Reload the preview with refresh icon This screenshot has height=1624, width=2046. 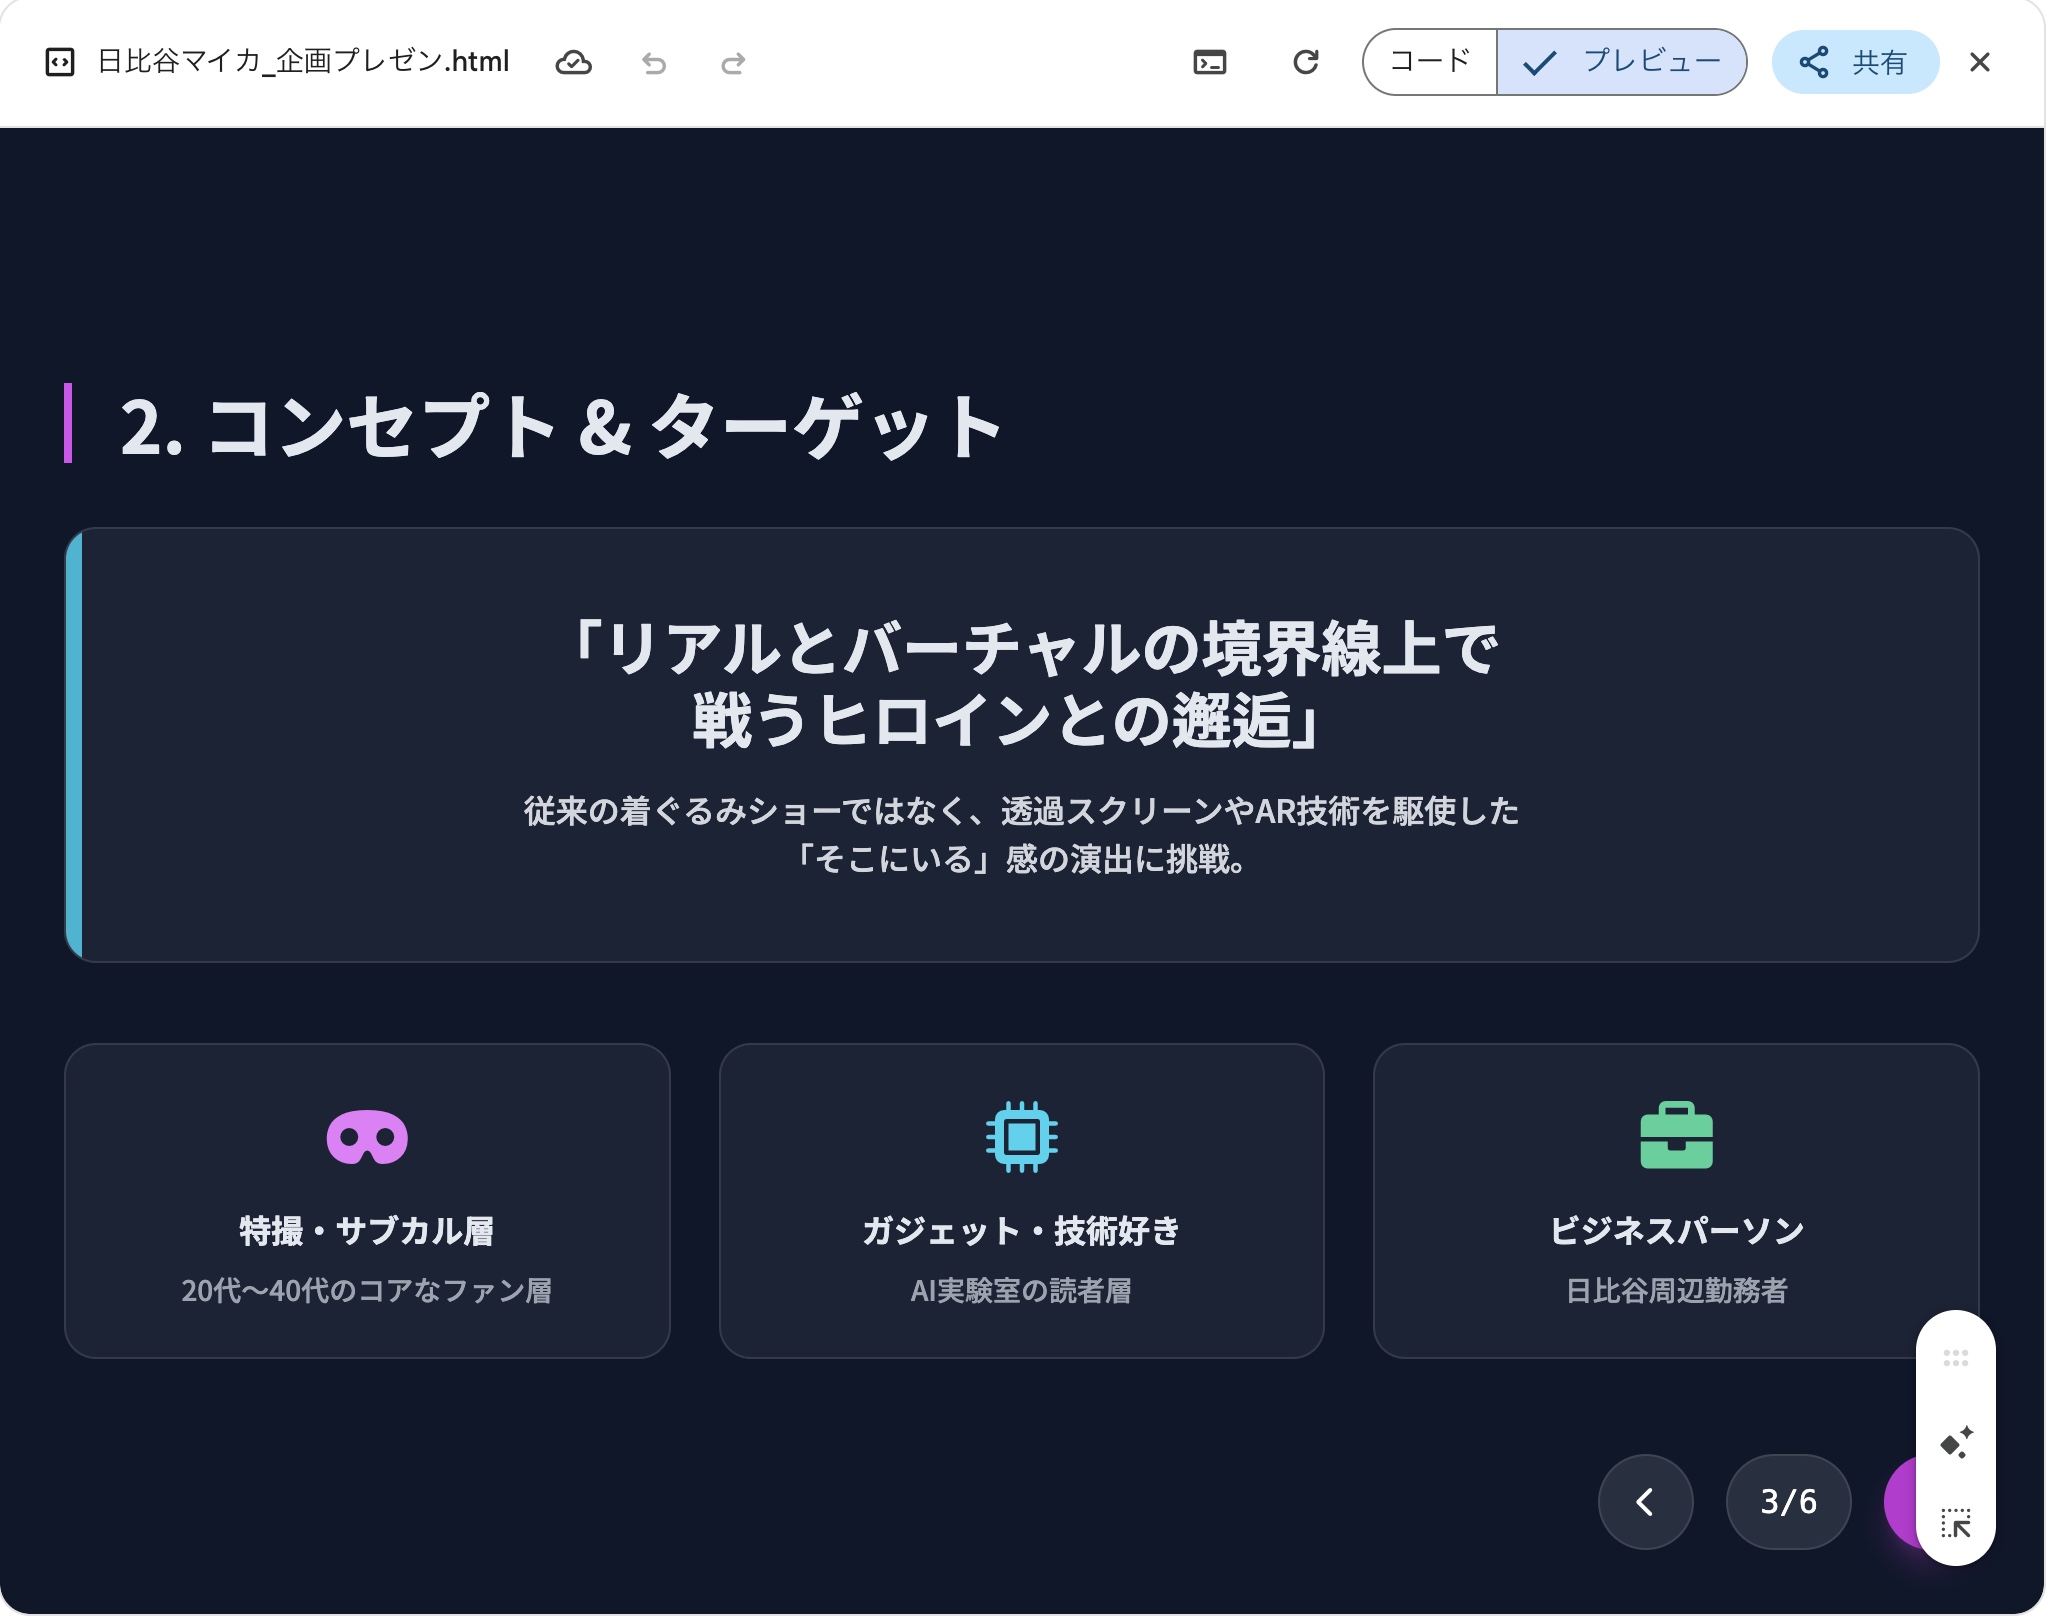[x=1305, y=63]
